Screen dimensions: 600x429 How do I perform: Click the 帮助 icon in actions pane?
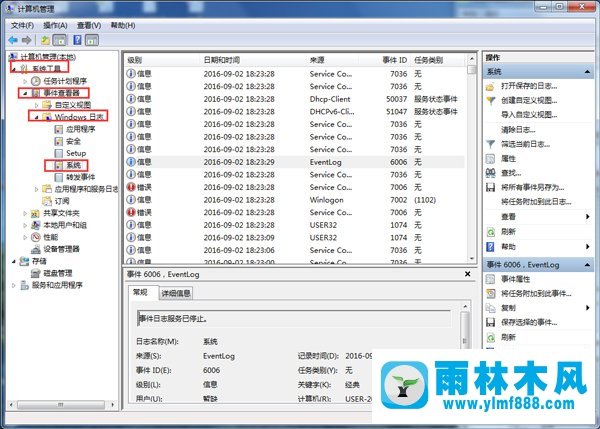491,247
